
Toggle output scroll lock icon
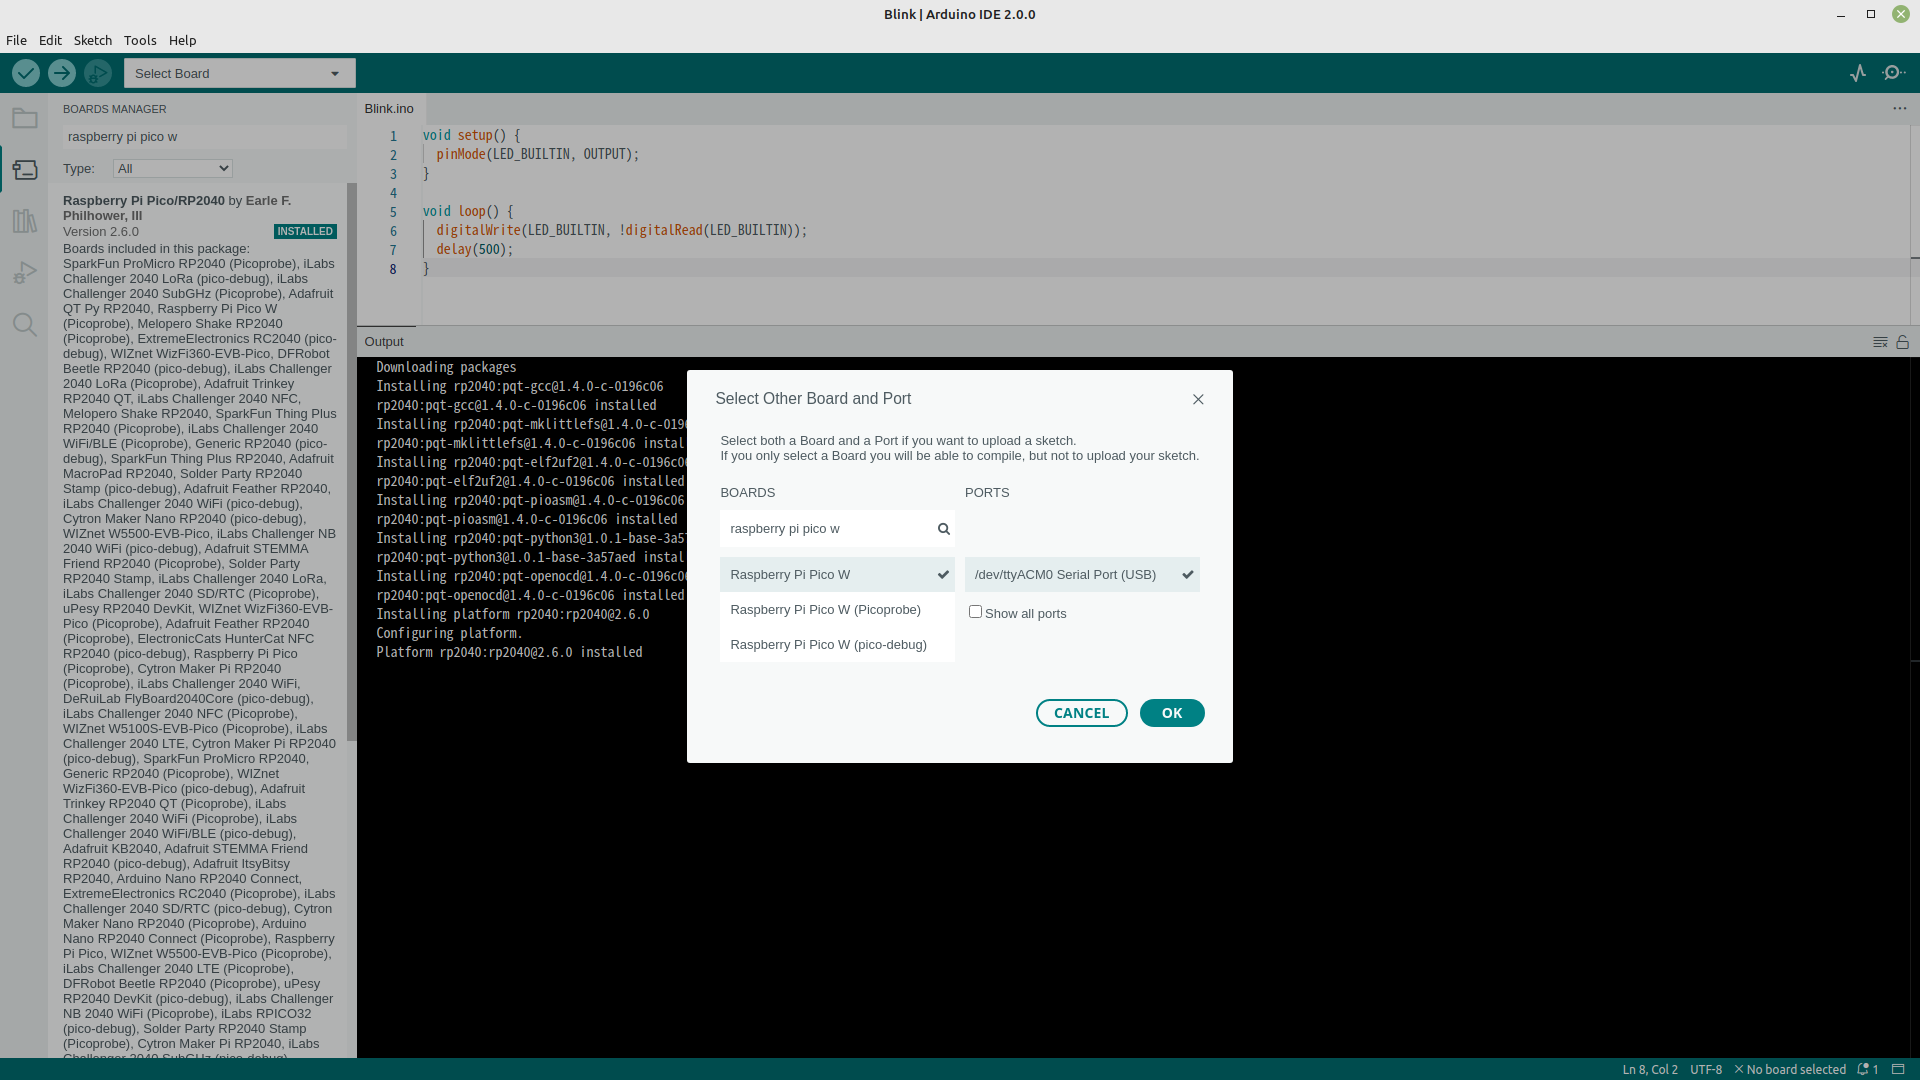click(x=1902, y=342)
